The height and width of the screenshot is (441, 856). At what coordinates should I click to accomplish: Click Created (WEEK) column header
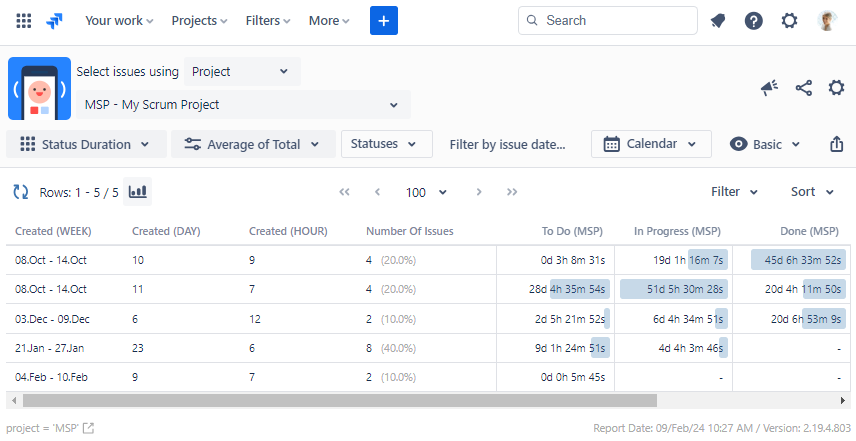[x=53, y=231]
